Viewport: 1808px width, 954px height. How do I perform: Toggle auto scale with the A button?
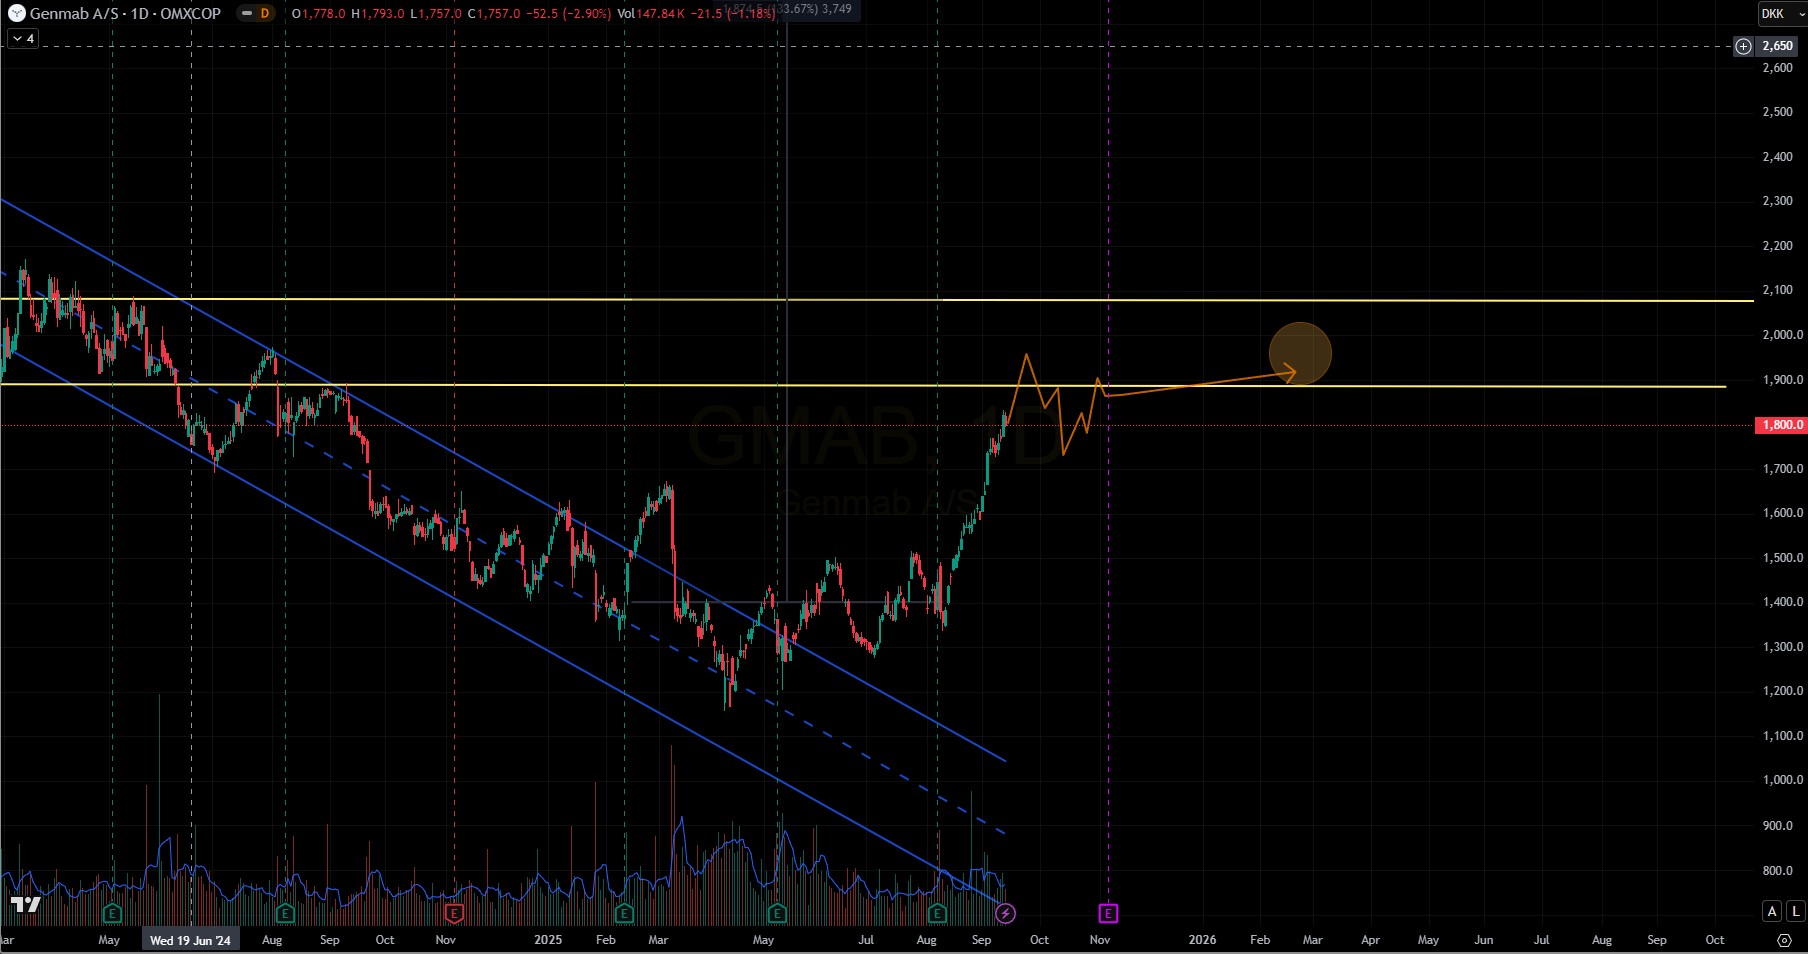click(x=1772, y=911)
